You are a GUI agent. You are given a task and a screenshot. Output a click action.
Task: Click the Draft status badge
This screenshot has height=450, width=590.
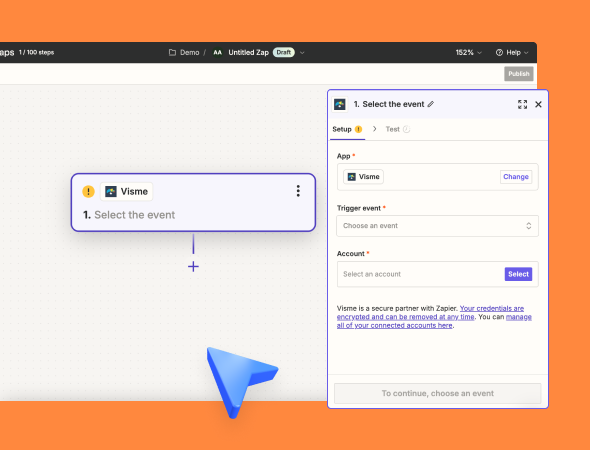[x=284, y=53]
